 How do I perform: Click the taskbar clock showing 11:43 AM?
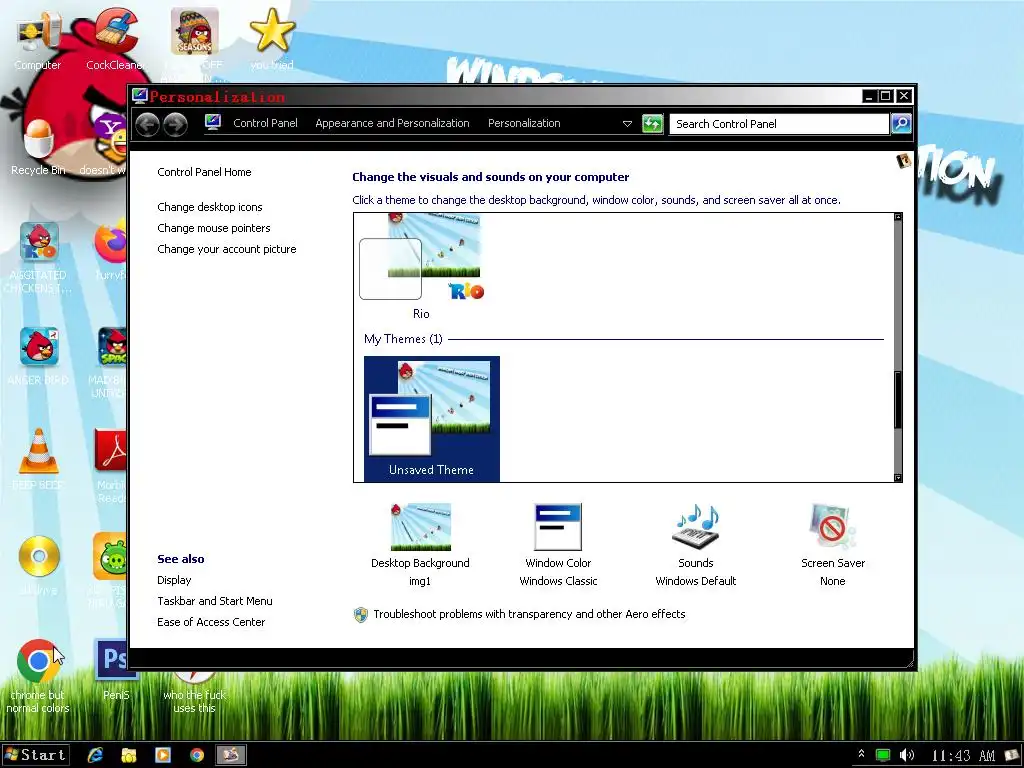click(963, 756)
